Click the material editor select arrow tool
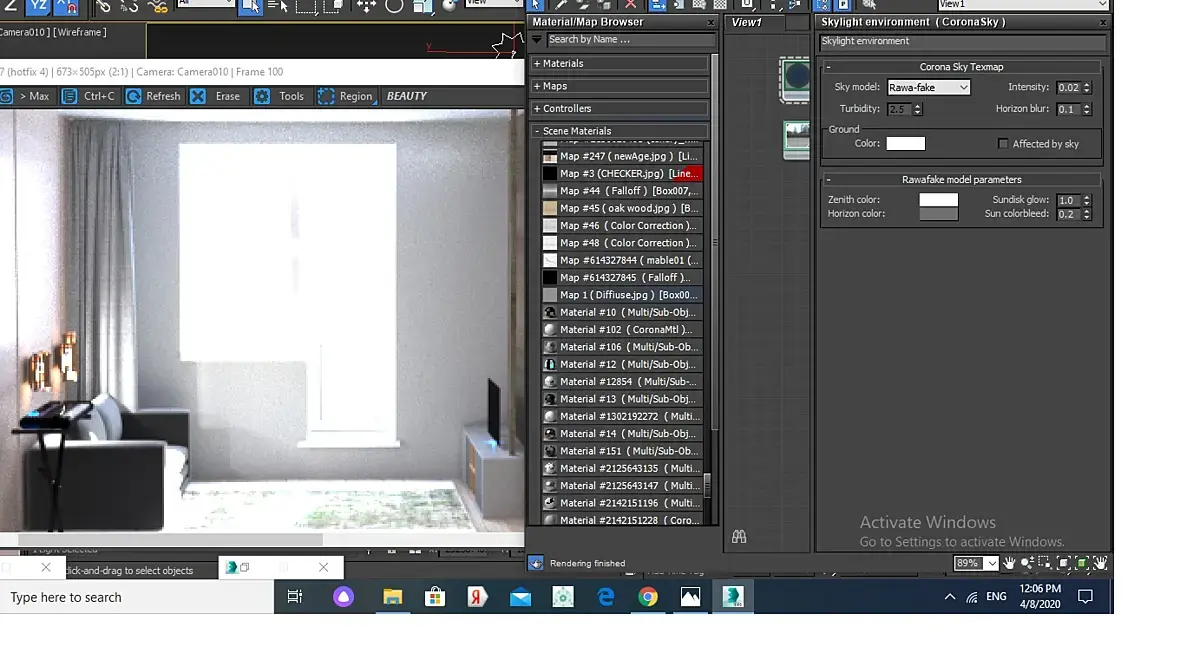 point(536,5)
